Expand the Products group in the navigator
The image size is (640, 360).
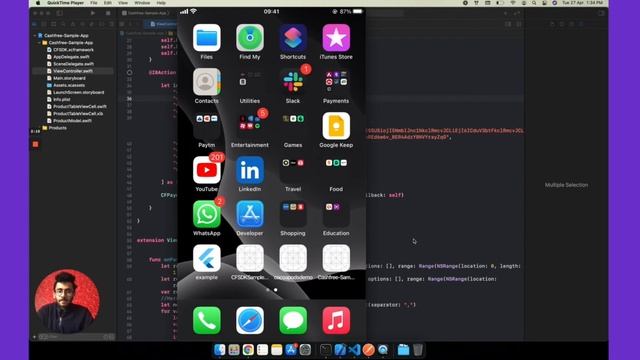click(x=40, y=128)
